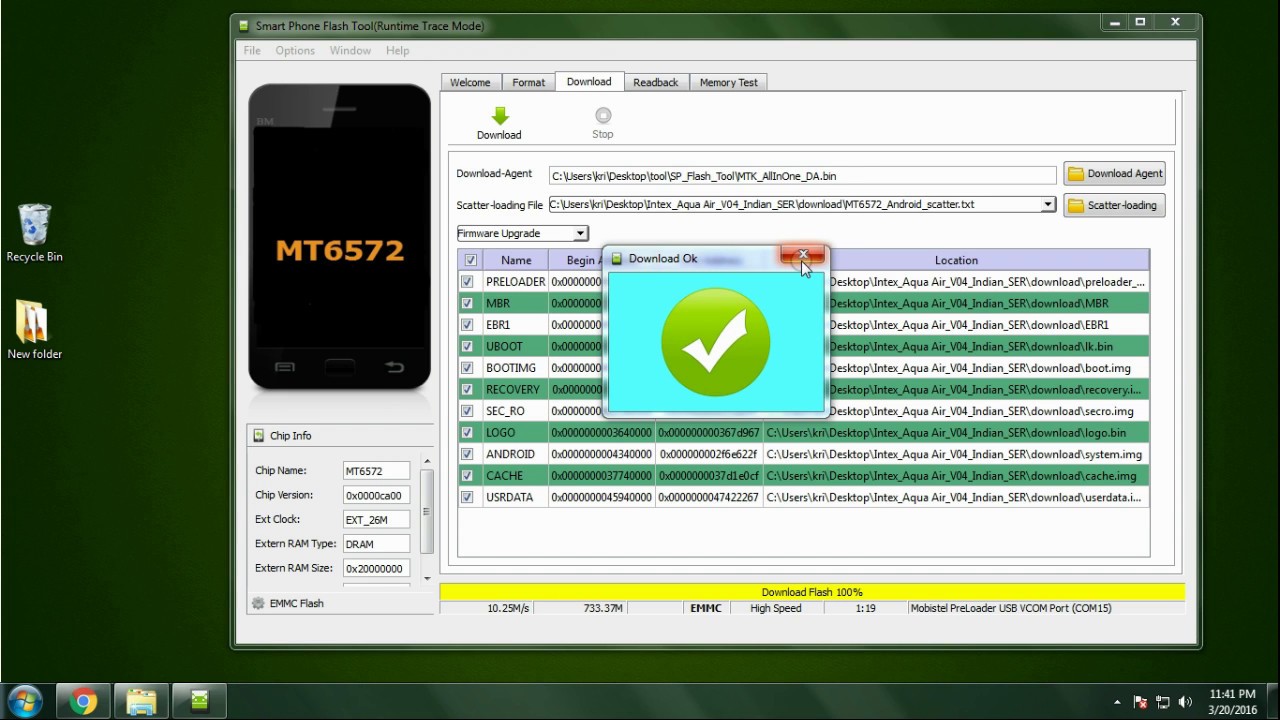
Task: Click the LOGO begin address 0x0000000003640000
Action: 601,433
